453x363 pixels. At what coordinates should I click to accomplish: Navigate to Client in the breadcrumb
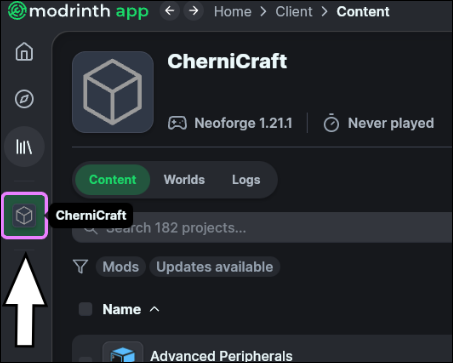pyautogui.click(x=294, y=12)
